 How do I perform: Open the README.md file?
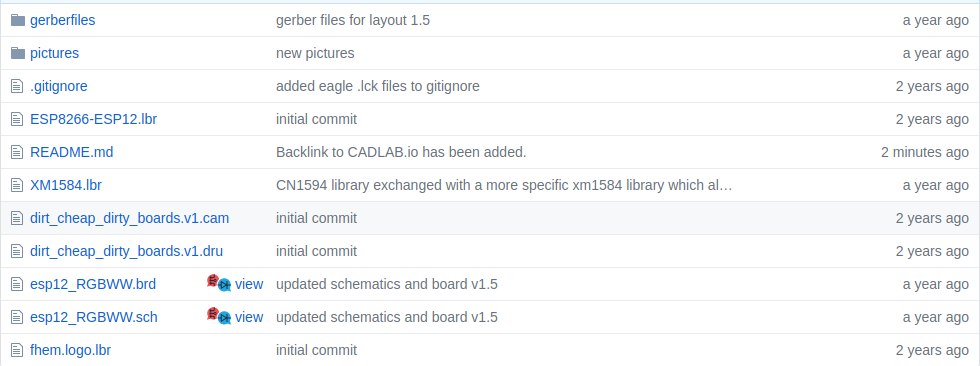click(x=71, y=152)
